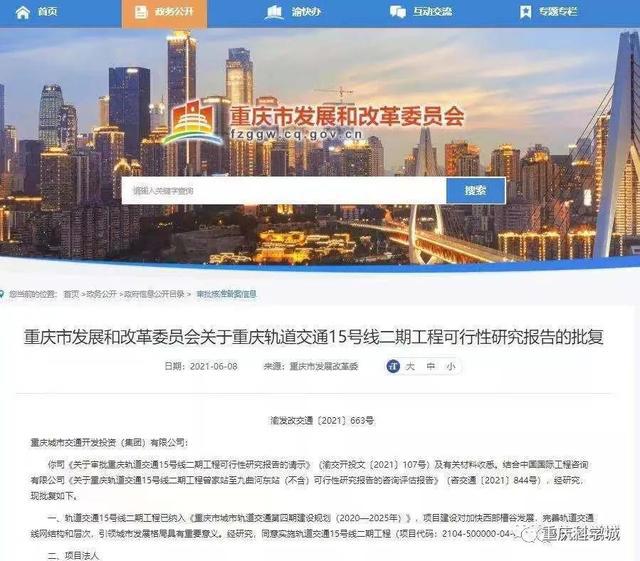This screenshot has width=640, height=561.
Task: Open the 政务公开 breadcrumb link
Action: 101,294
